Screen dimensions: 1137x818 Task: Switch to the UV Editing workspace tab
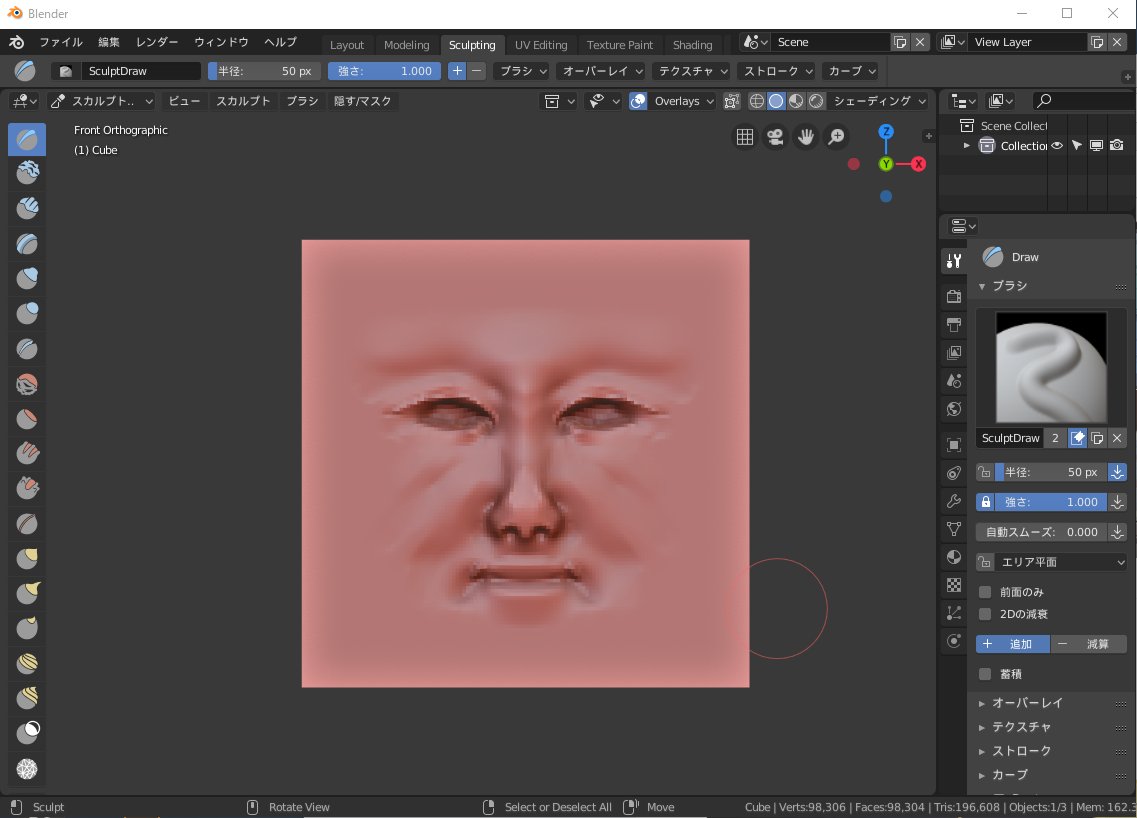pyautogui.click(x=541, y=45)
